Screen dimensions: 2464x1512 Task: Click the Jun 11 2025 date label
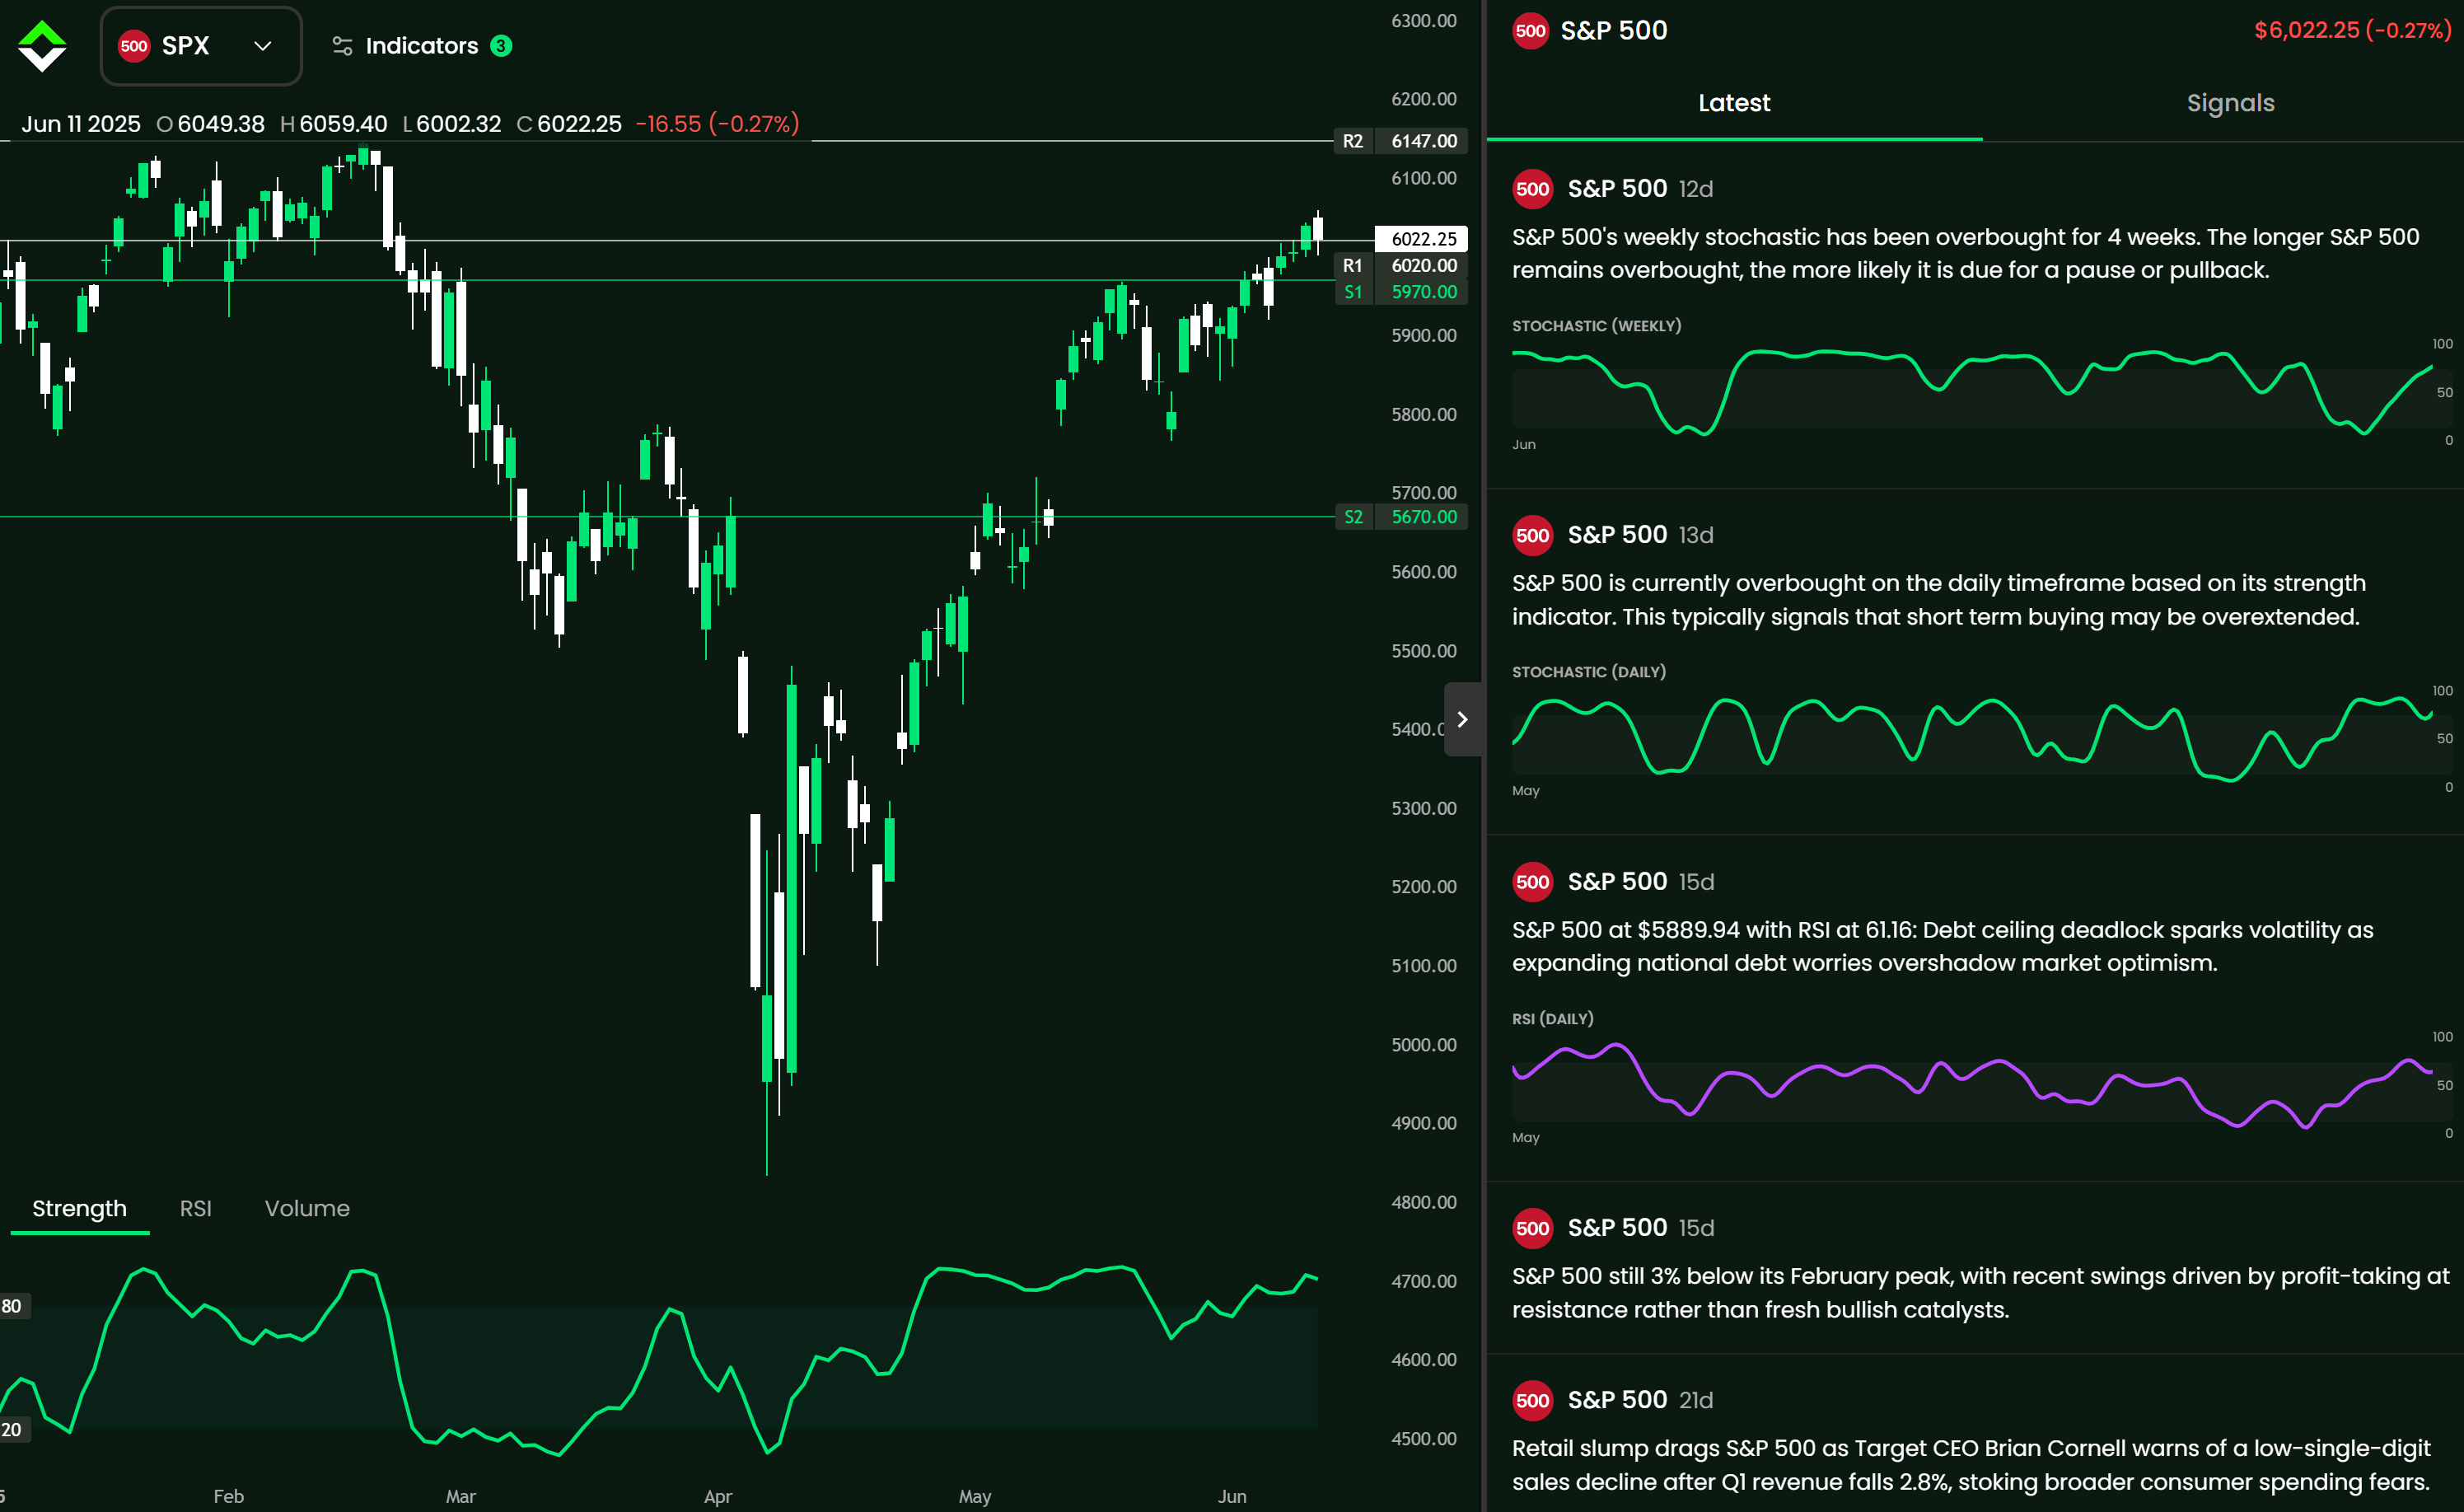tap(81, 124)
